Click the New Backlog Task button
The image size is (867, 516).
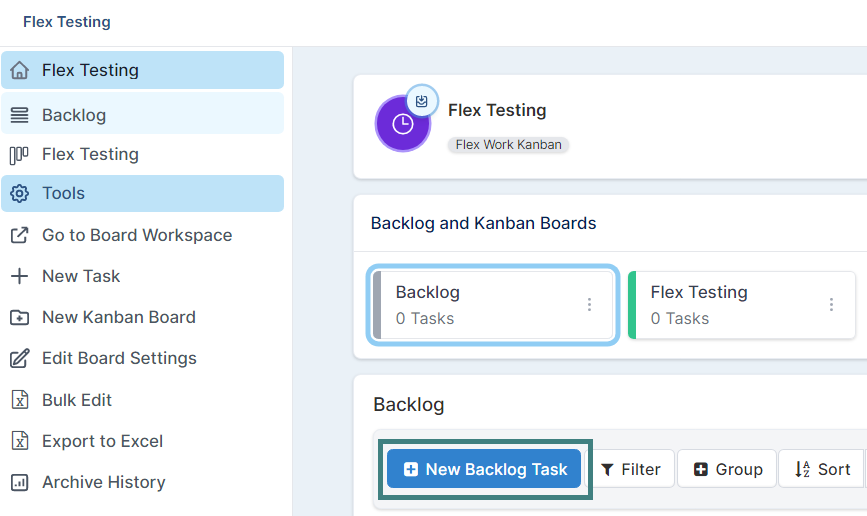(484, 469)
